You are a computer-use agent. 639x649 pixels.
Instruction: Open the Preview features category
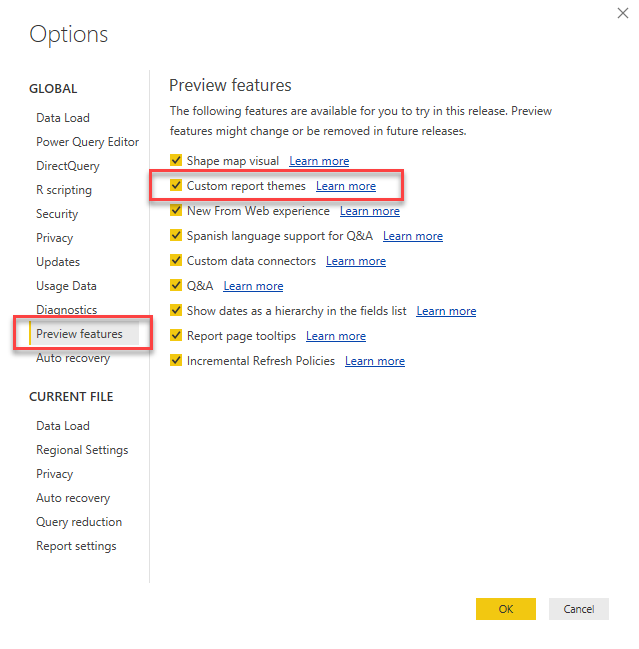click(x=80, y=334)
